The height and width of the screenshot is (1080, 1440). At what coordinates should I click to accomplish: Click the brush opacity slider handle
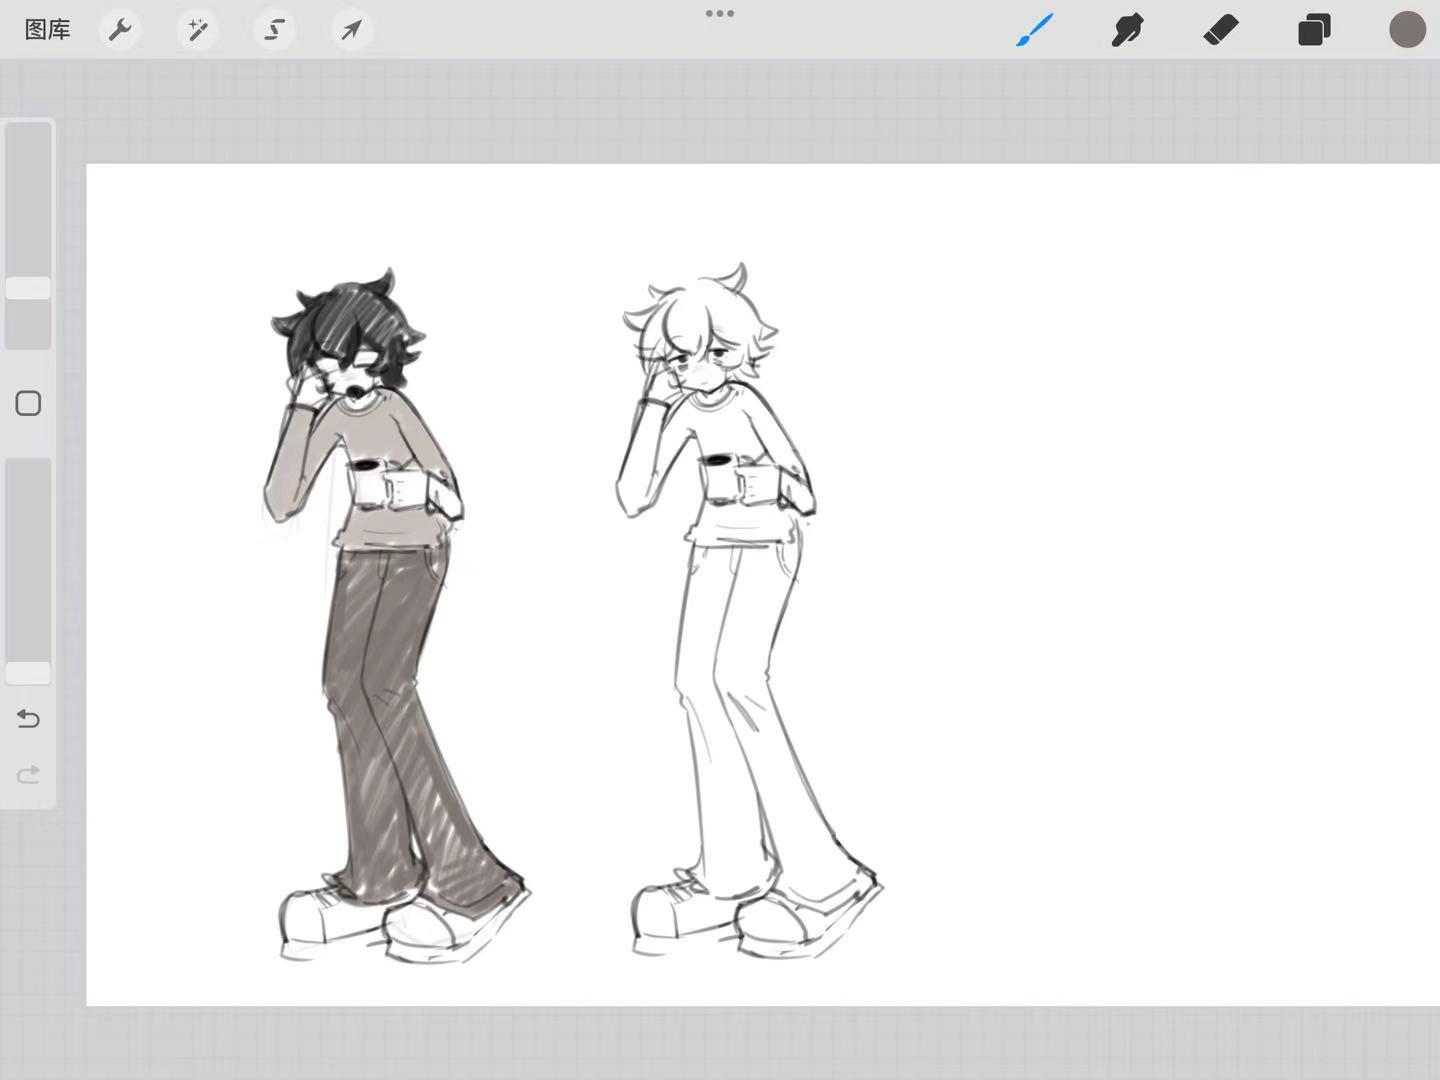pos(28,673)
